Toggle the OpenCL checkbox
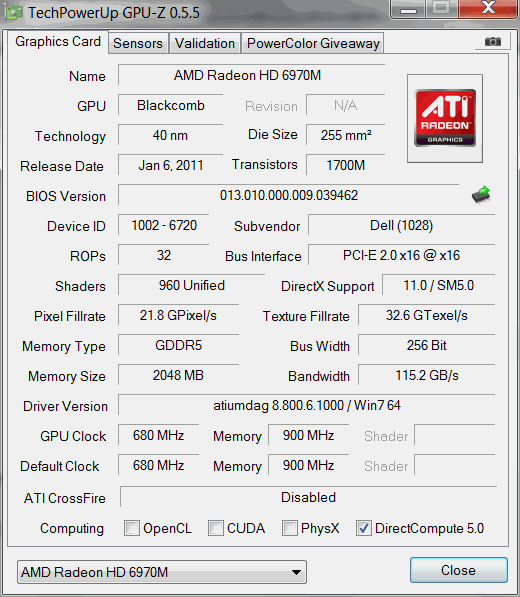The image size is (520, 597). click(132, 528)
